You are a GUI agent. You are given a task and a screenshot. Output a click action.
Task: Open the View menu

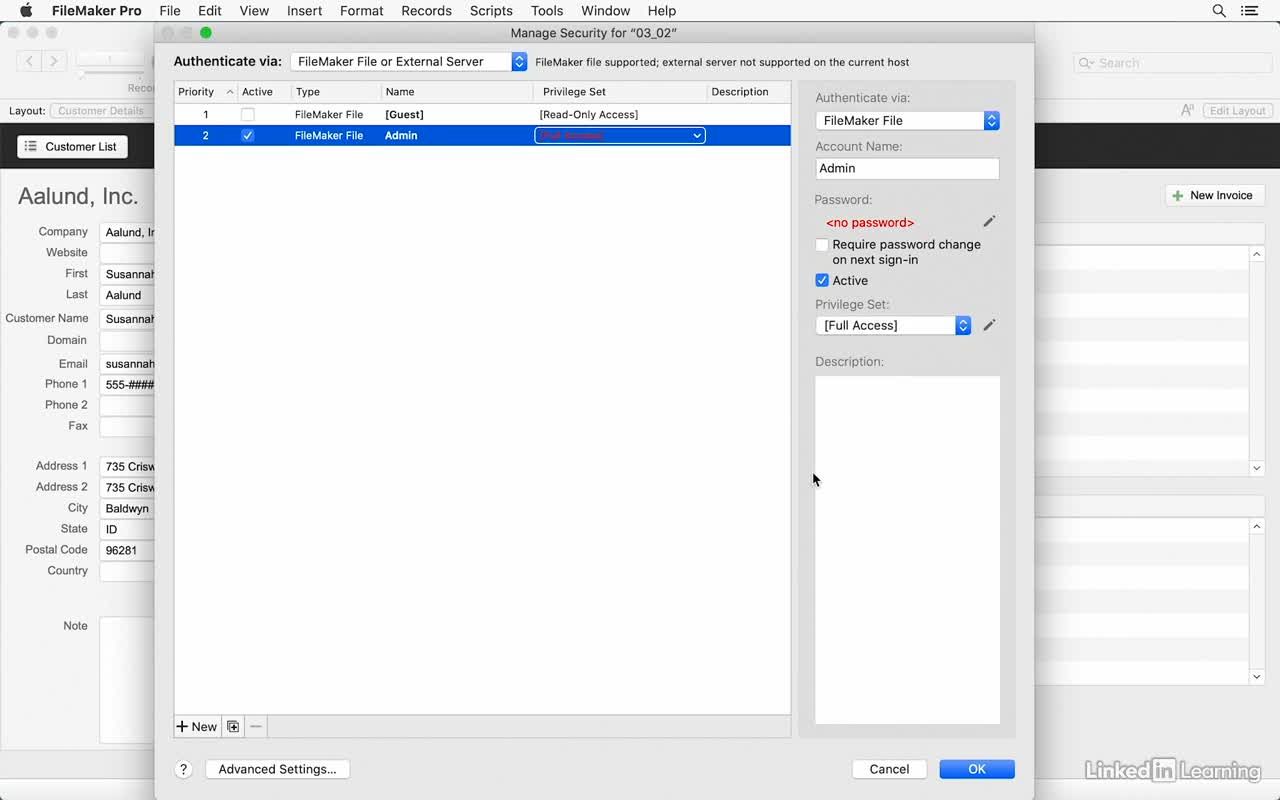point(254,11)
